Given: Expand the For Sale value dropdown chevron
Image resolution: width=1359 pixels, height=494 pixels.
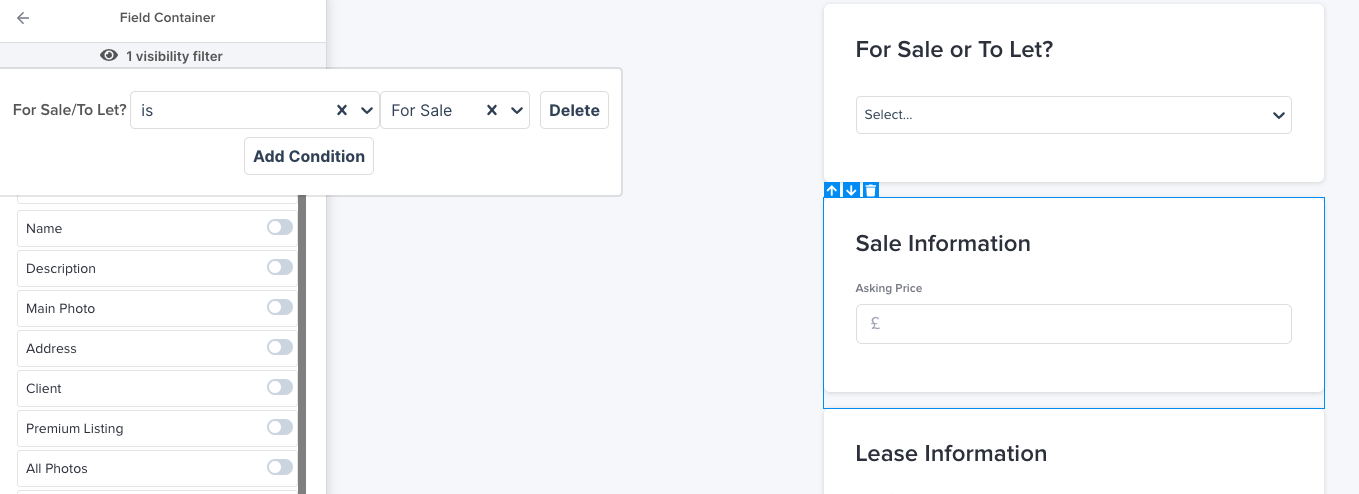Looking at the screenshot, I should 517,110.
